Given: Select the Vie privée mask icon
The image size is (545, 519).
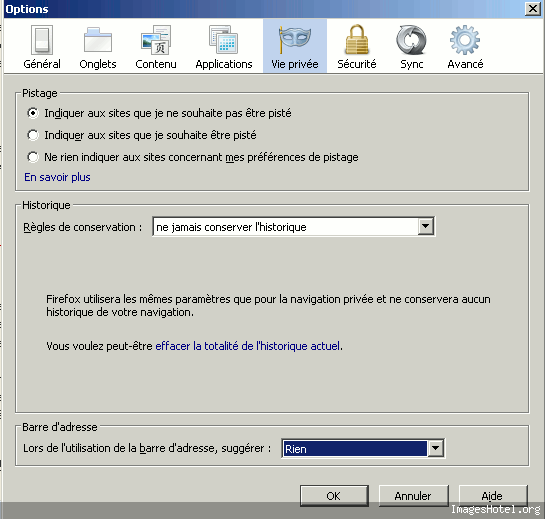Looking at the screenshot, I should tap(295, 40).
